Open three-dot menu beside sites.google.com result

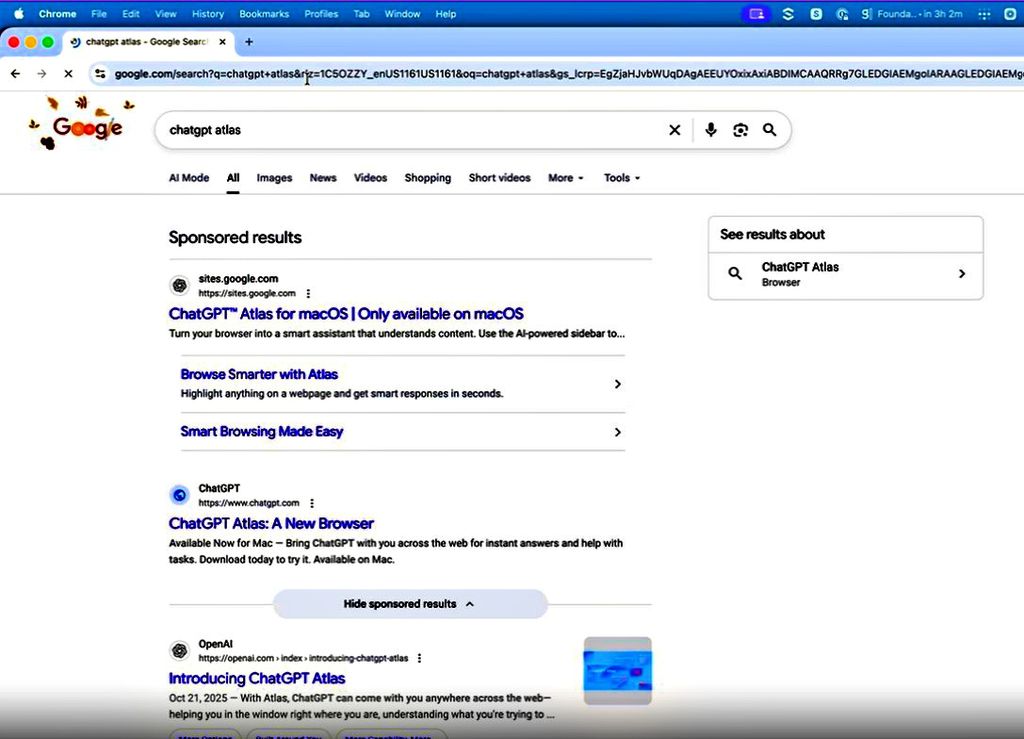coord(308,294)
